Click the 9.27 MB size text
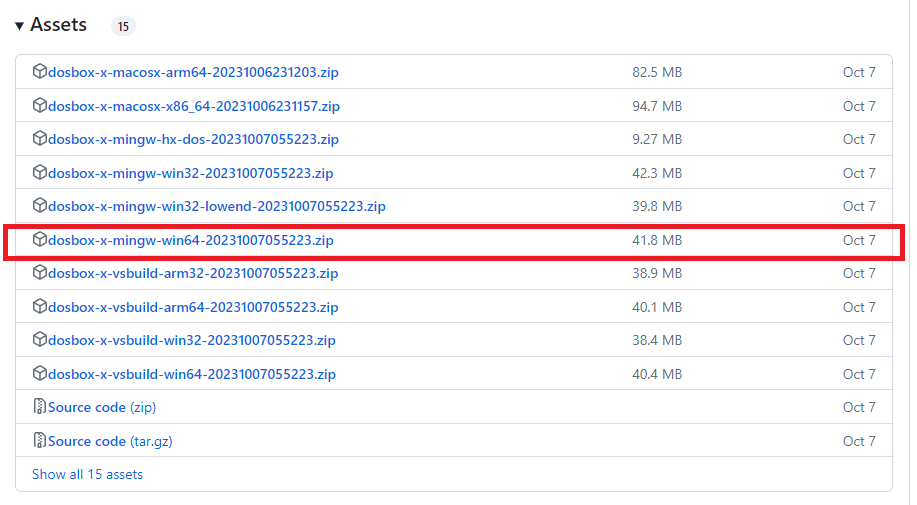 tap(657, 140)
